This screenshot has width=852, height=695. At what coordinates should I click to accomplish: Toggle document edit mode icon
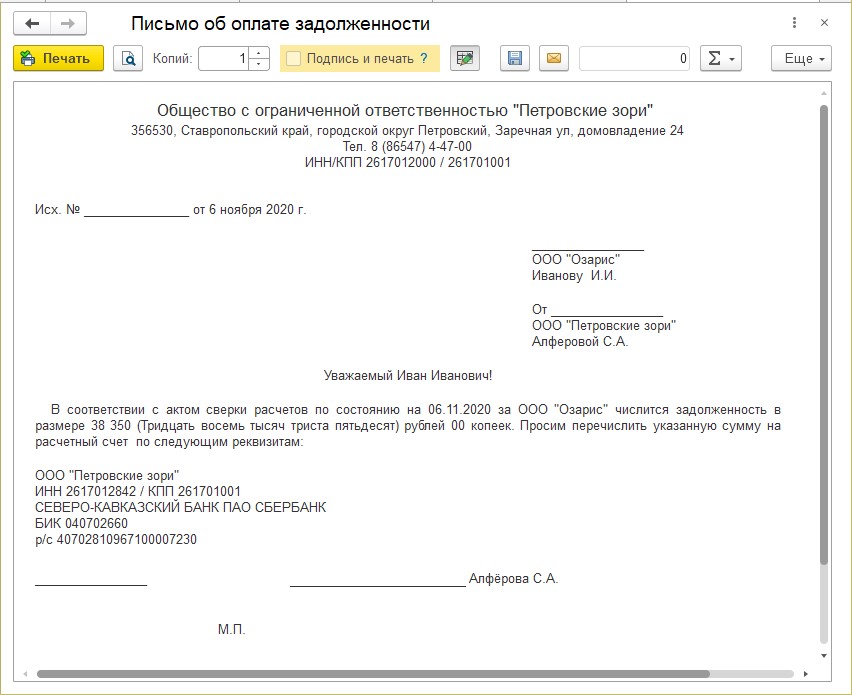tap(465, 58)
